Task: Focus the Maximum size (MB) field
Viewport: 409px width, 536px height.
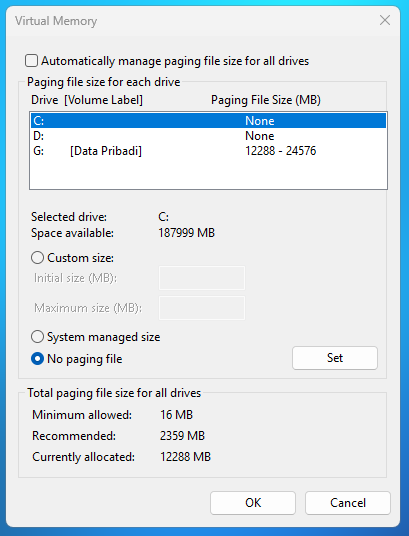Action: pos(202,308)
